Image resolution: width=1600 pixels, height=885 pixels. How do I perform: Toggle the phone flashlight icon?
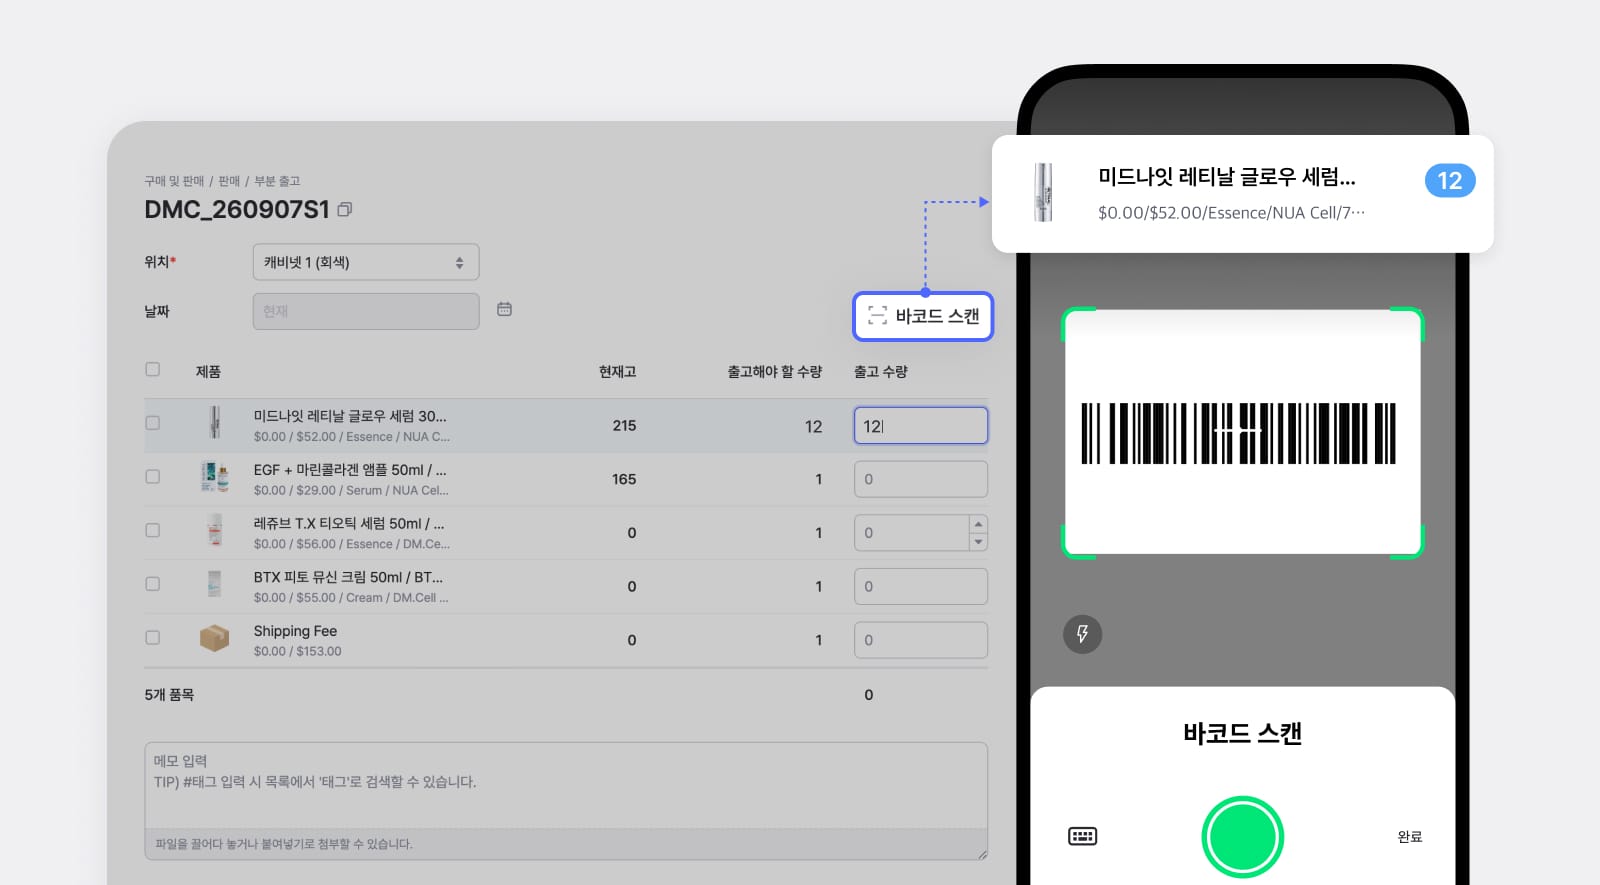[x=1082, y=634]
